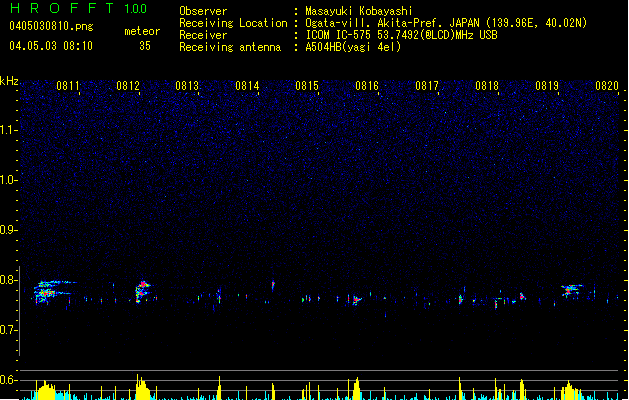Click the 0.6 kHz axis tick label
629x400 pixels.
[8, 380]
